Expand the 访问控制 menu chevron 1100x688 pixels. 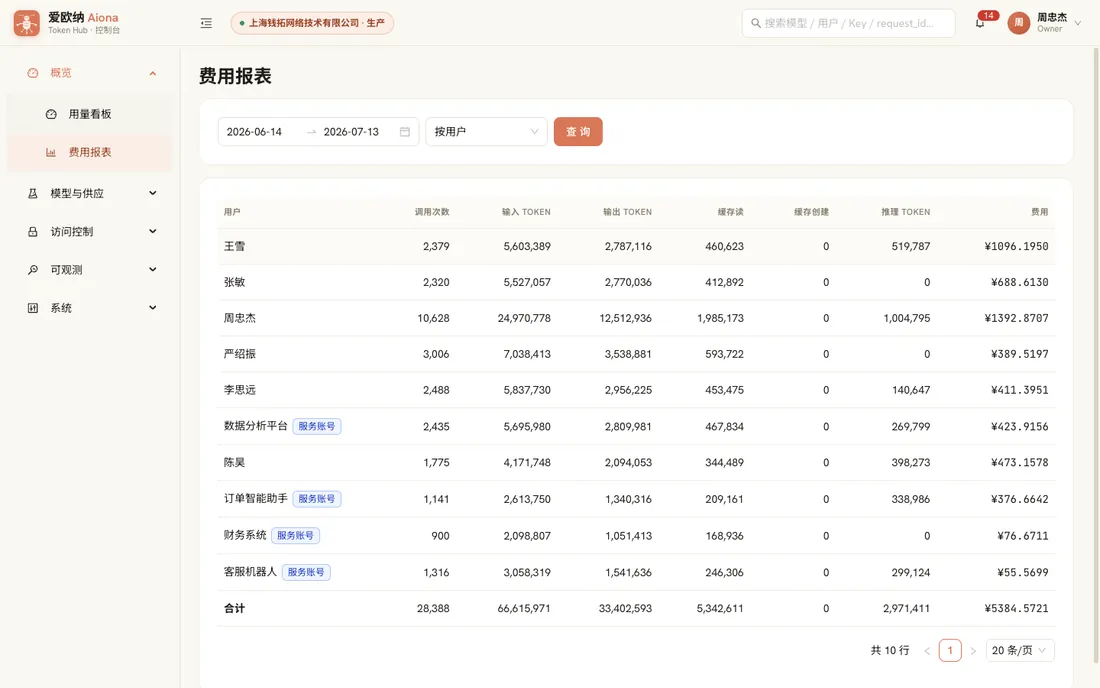[x=153, y=231]
